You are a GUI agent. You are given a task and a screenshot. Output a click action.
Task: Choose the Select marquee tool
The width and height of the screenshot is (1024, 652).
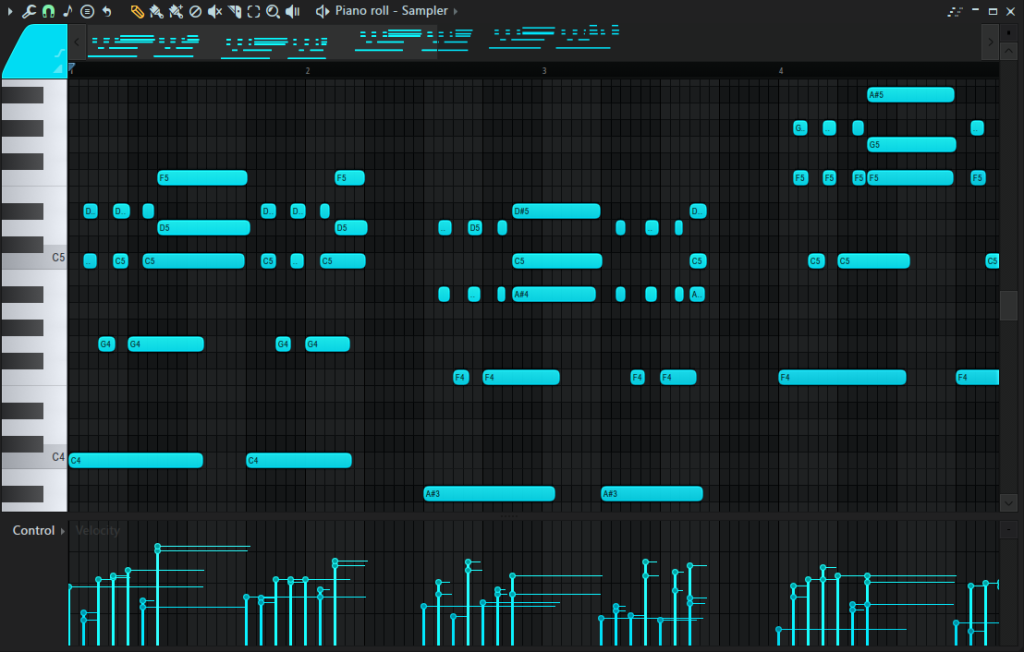pos(253,11)
